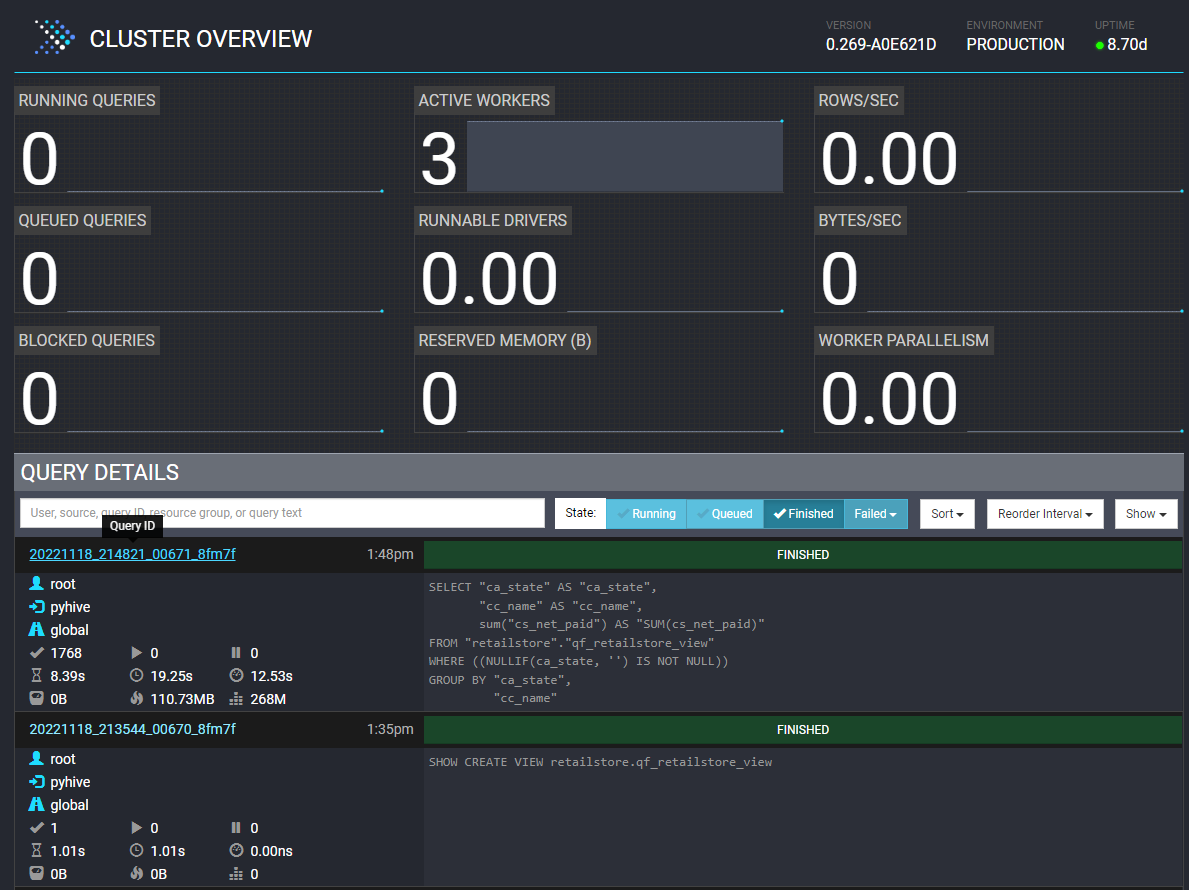Click the FINISHED progress bar for query 00670

pos(803,730)
